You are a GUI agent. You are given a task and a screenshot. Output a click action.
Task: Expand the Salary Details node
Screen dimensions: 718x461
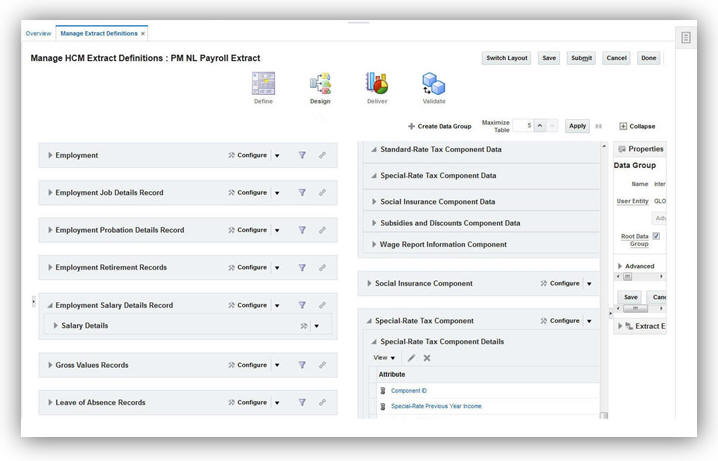pos(56,325)
